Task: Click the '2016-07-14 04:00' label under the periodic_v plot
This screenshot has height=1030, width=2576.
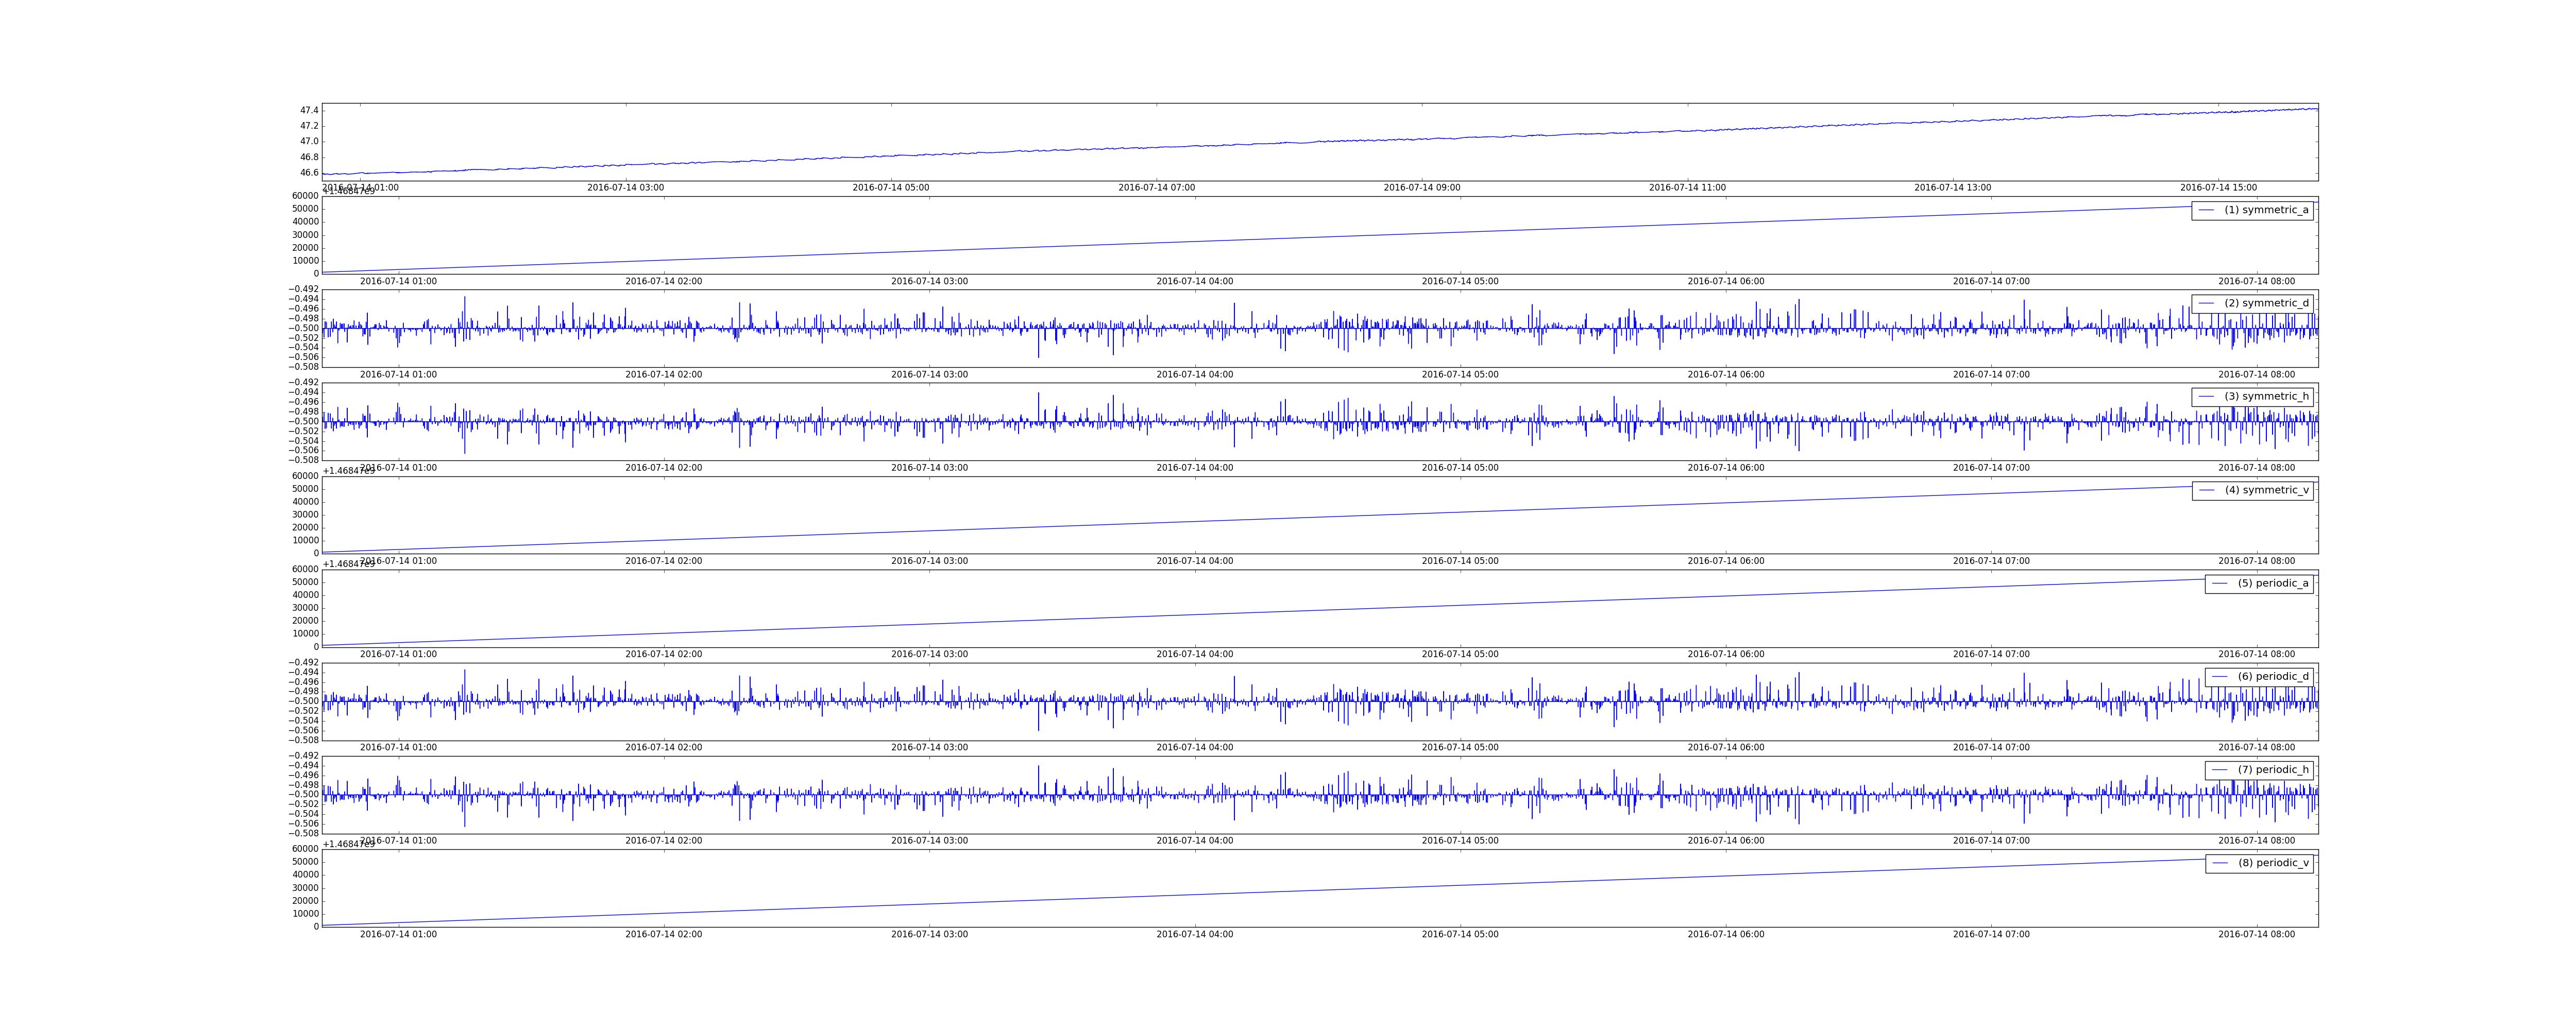Action: 1195,934
